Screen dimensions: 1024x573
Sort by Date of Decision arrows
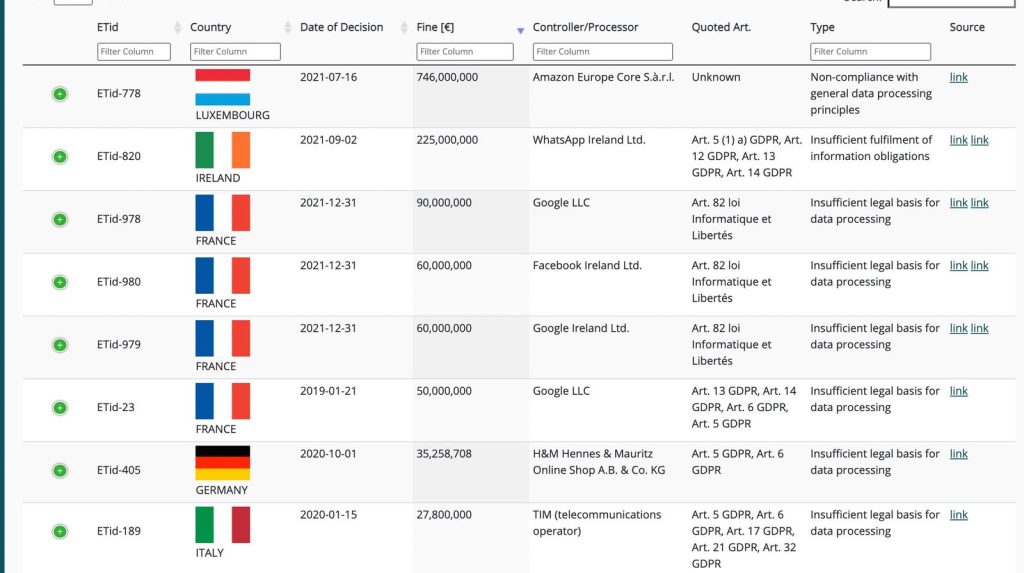[404, 27]
